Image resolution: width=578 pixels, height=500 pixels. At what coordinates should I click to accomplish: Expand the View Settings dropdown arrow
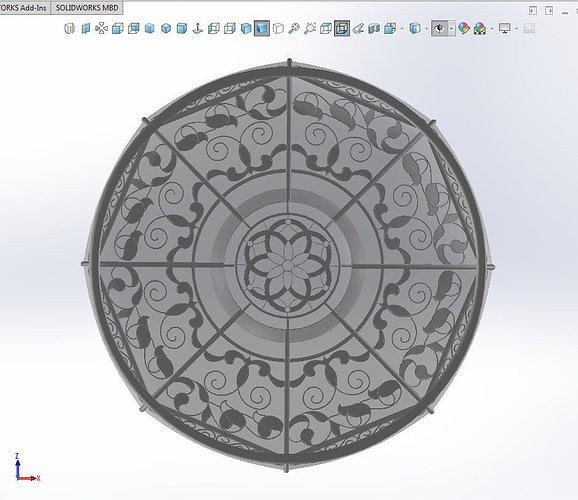pos(516,28)
